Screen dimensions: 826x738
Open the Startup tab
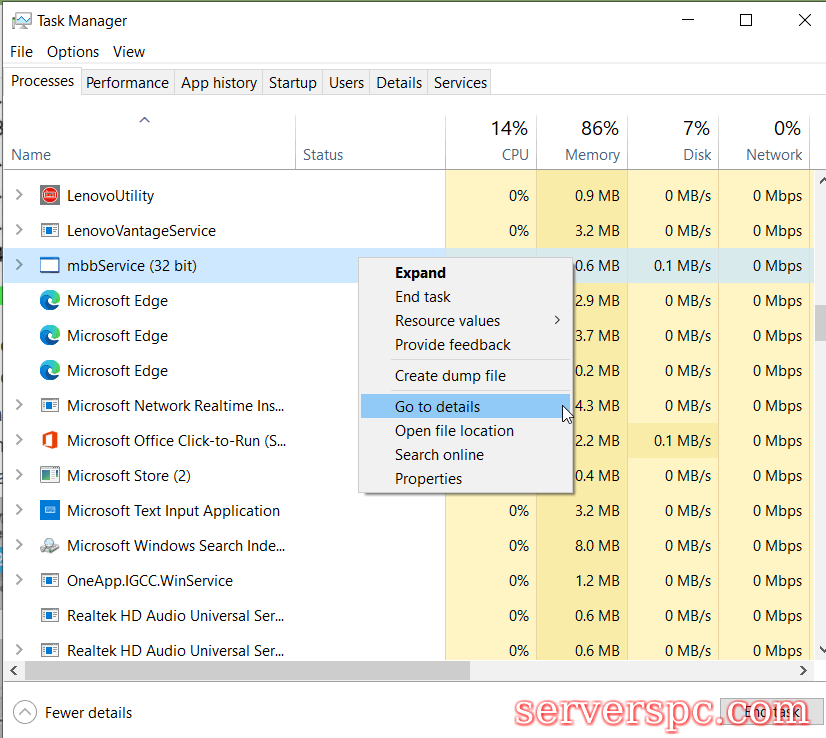point(292,83)
